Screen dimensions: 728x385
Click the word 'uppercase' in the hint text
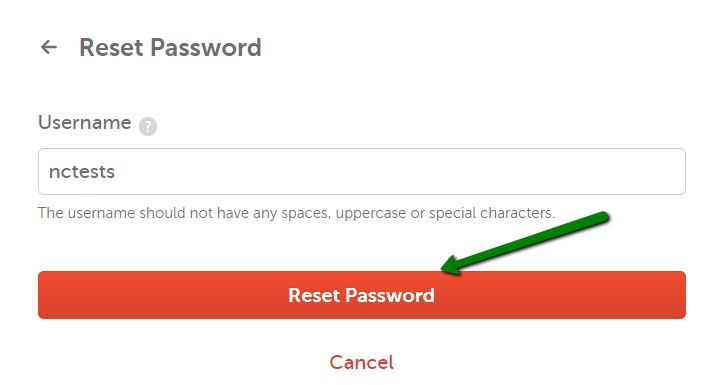(370, 213)
